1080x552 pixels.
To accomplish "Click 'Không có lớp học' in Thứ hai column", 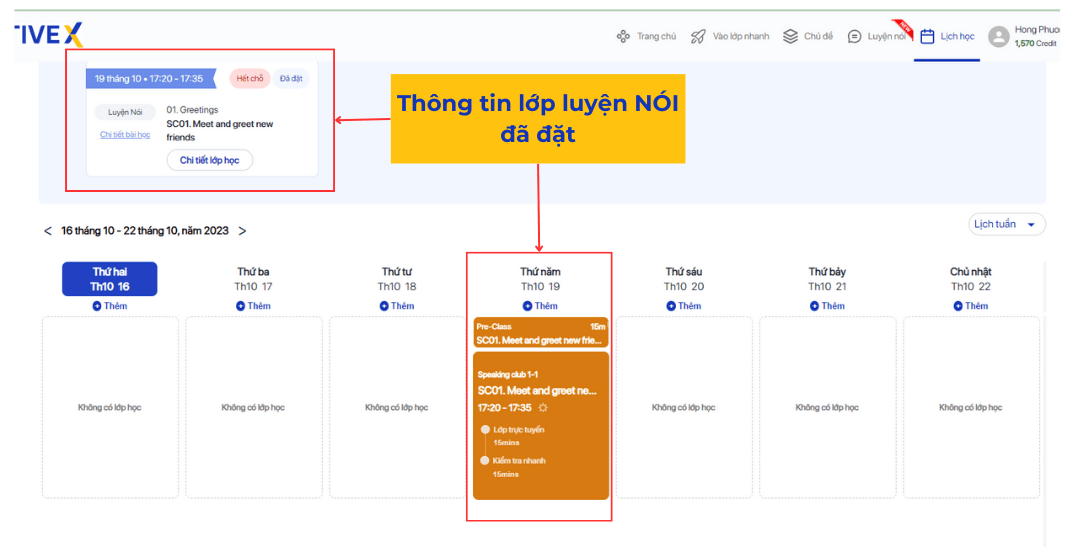I will 110,407.
